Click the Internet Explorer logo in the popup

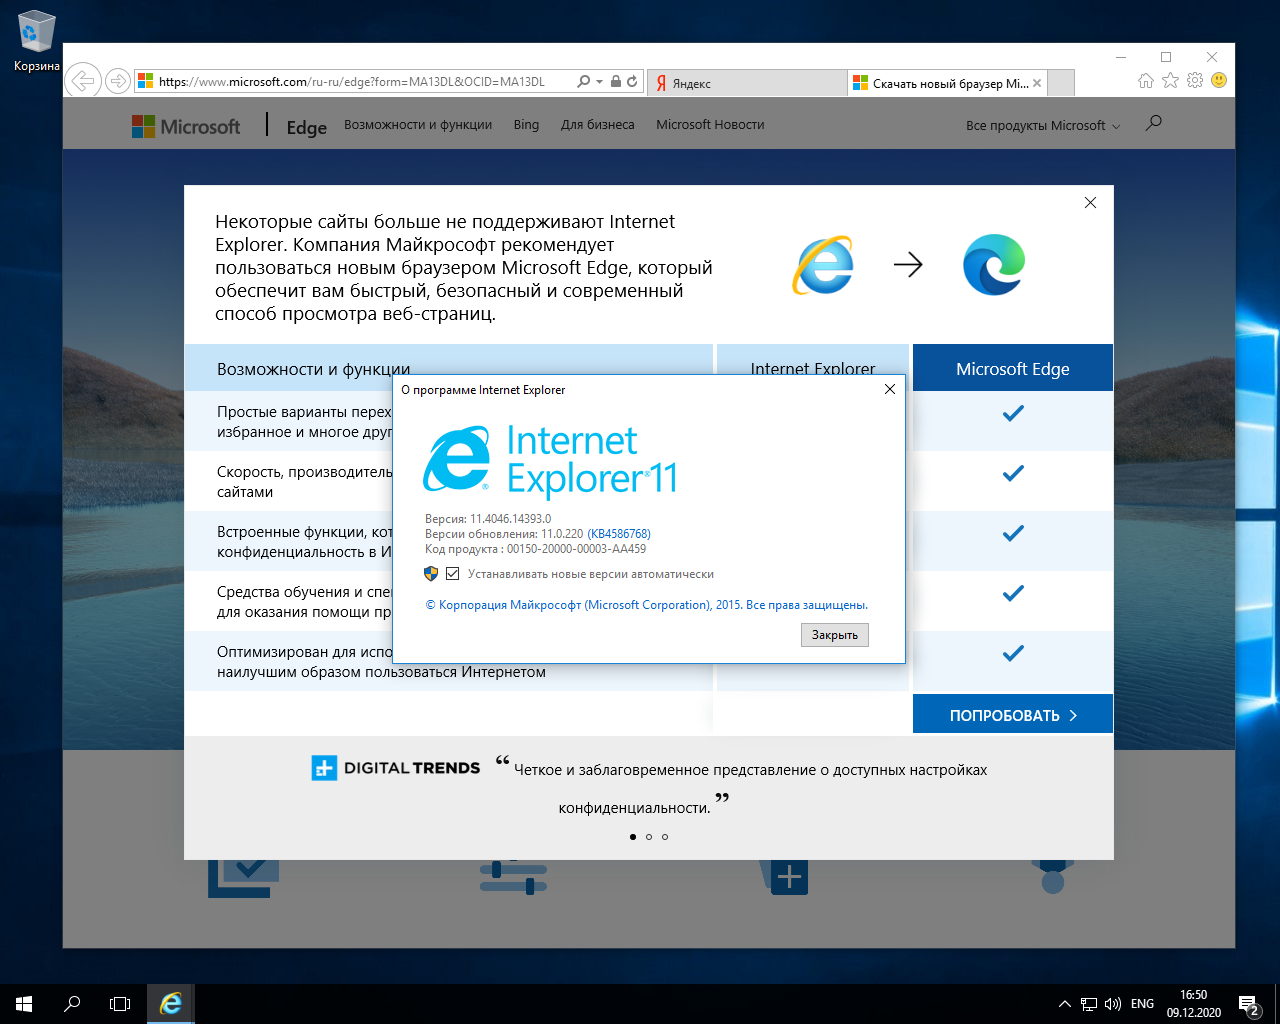pos(824,265)
